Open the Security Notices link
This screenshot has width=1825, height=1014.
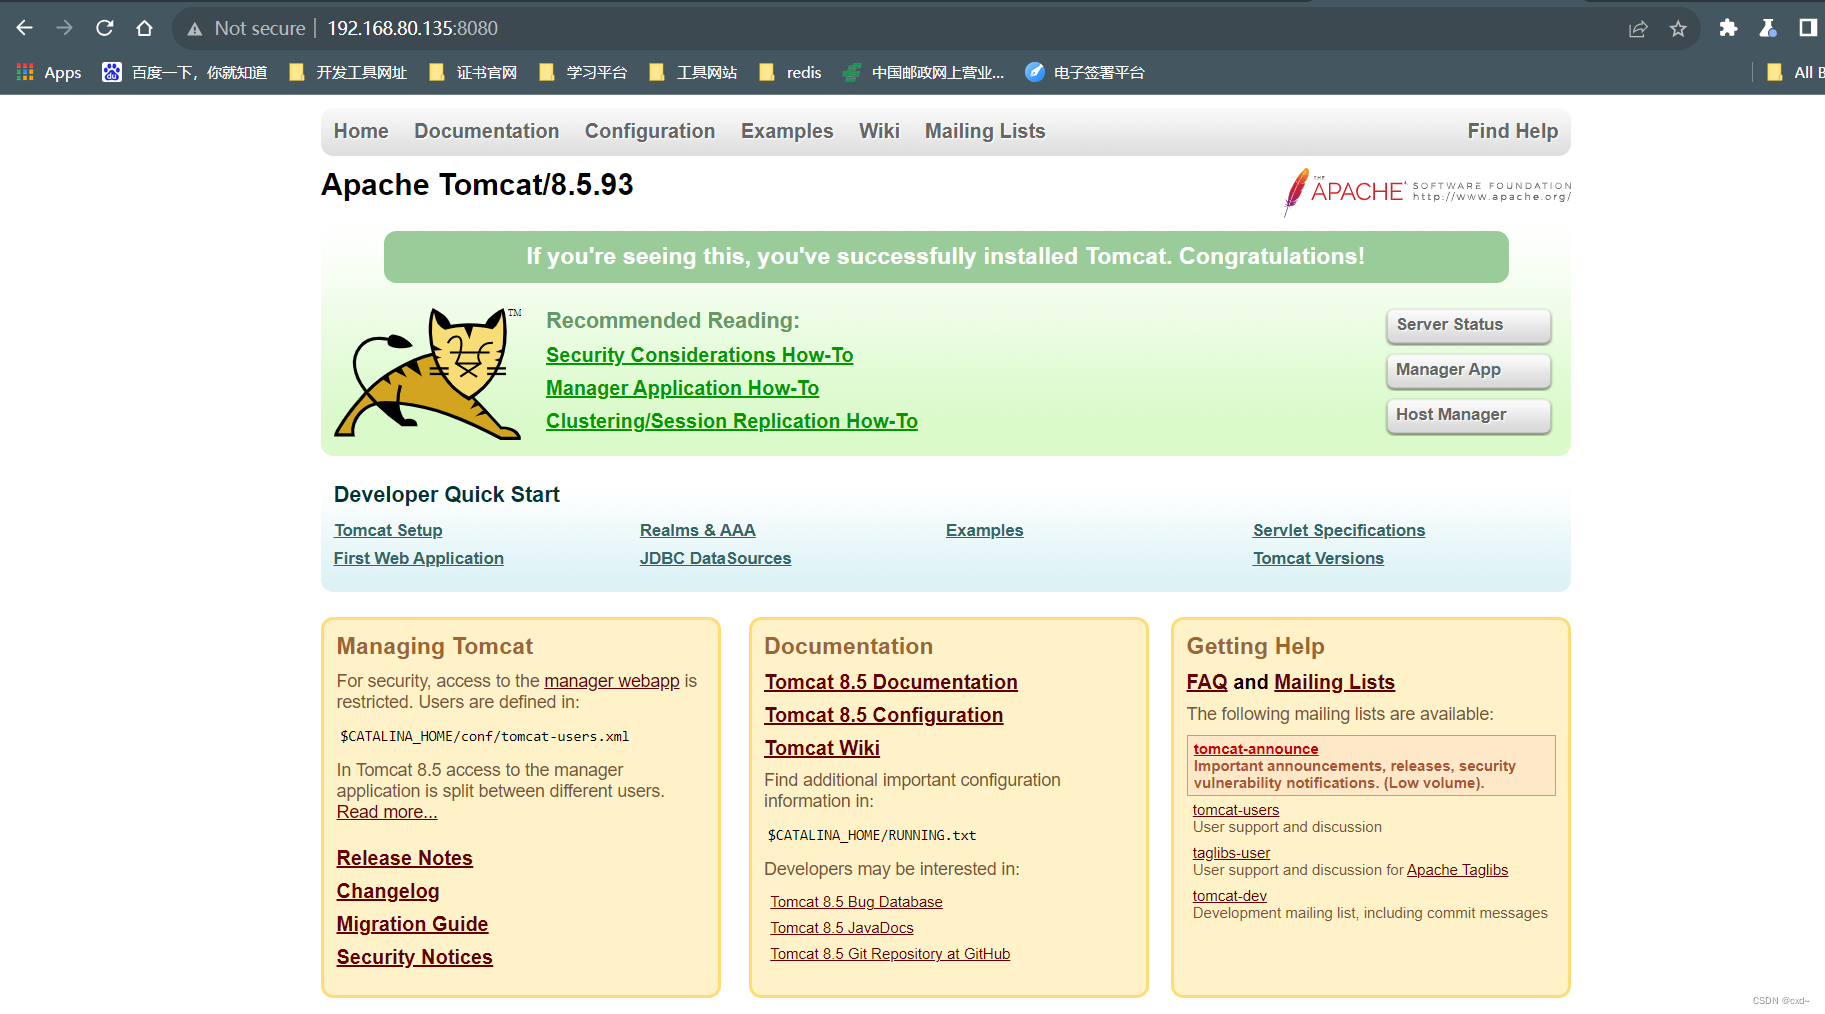coord(415,957)
